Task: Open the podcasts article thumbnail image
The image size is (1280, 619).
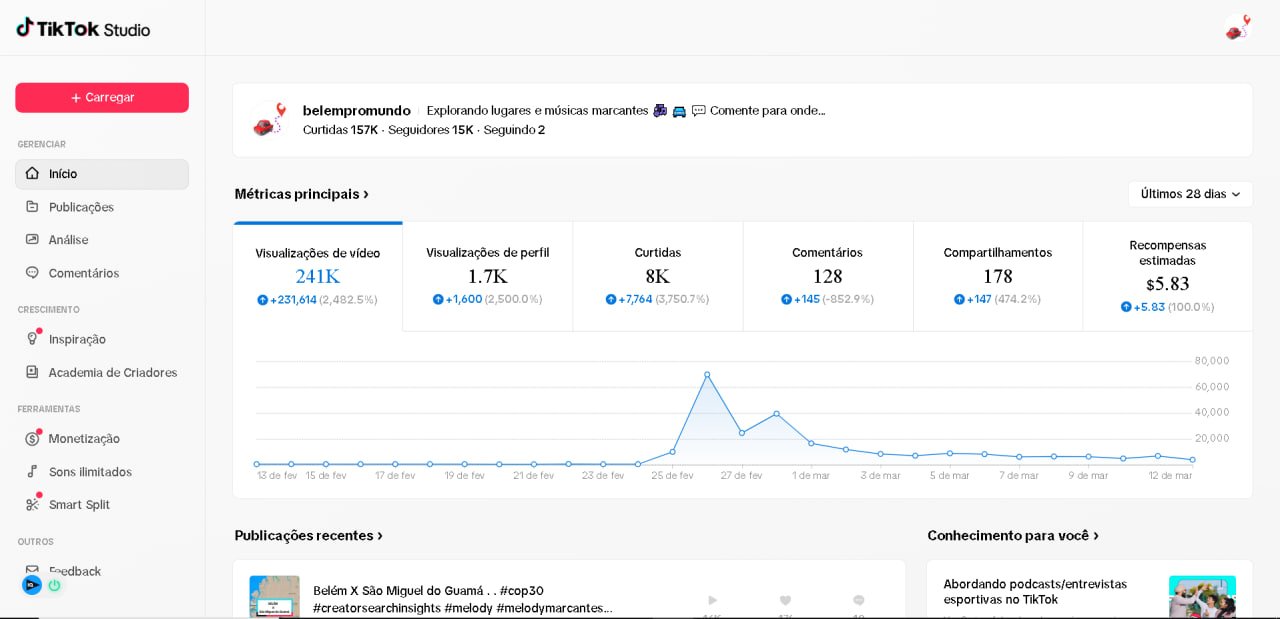Action: [1202, 596]
